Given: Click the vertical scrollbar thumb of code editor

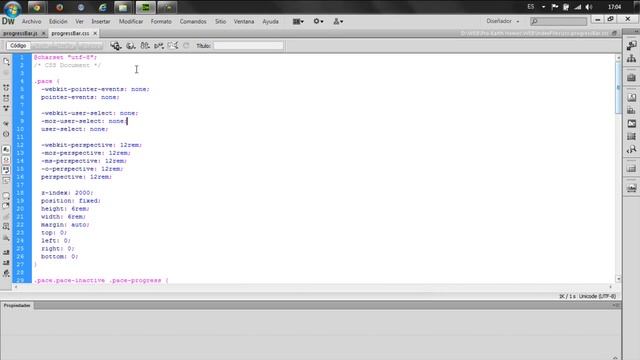Looking at the screenshot, I should [618, 89].
